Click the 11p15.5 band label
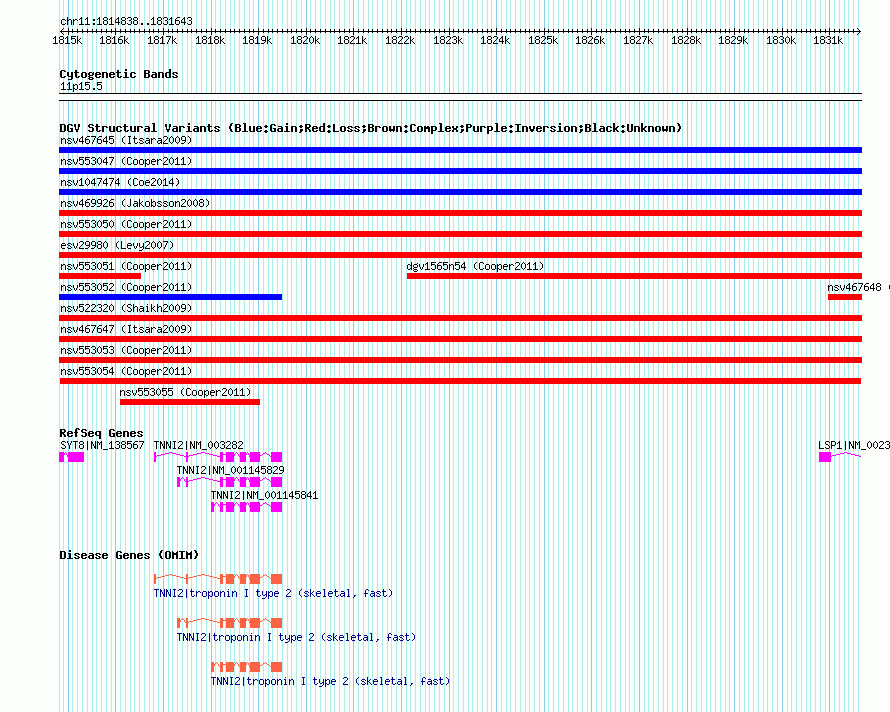This screenshot has height=712, width=890. point(81,86)
